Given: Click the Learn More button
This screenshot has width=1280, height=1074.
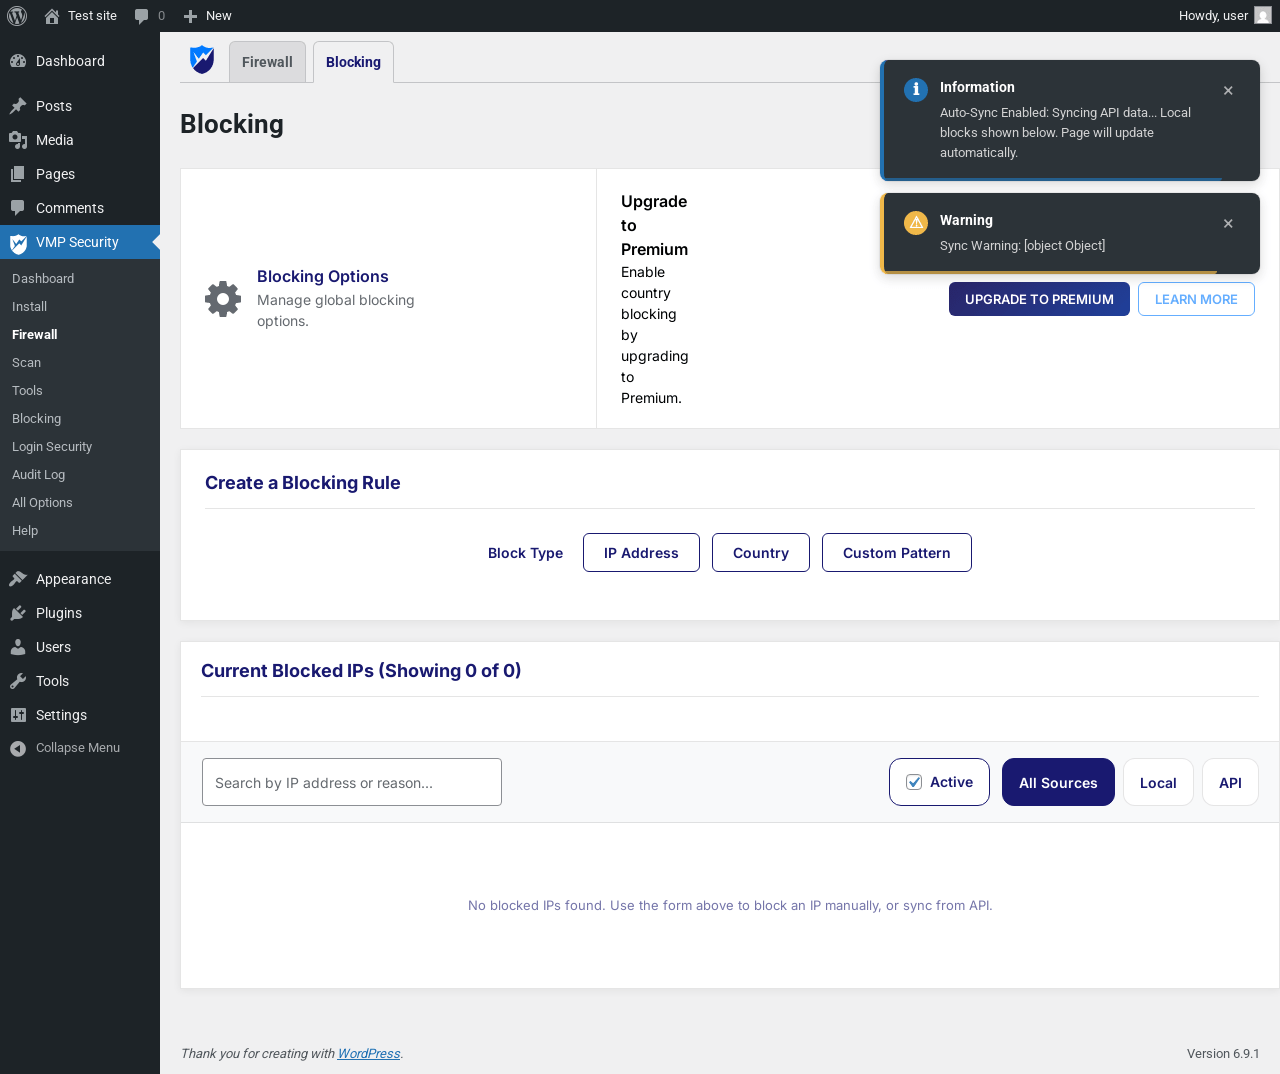Looking at the screenshot, I should click(1196, 299).
